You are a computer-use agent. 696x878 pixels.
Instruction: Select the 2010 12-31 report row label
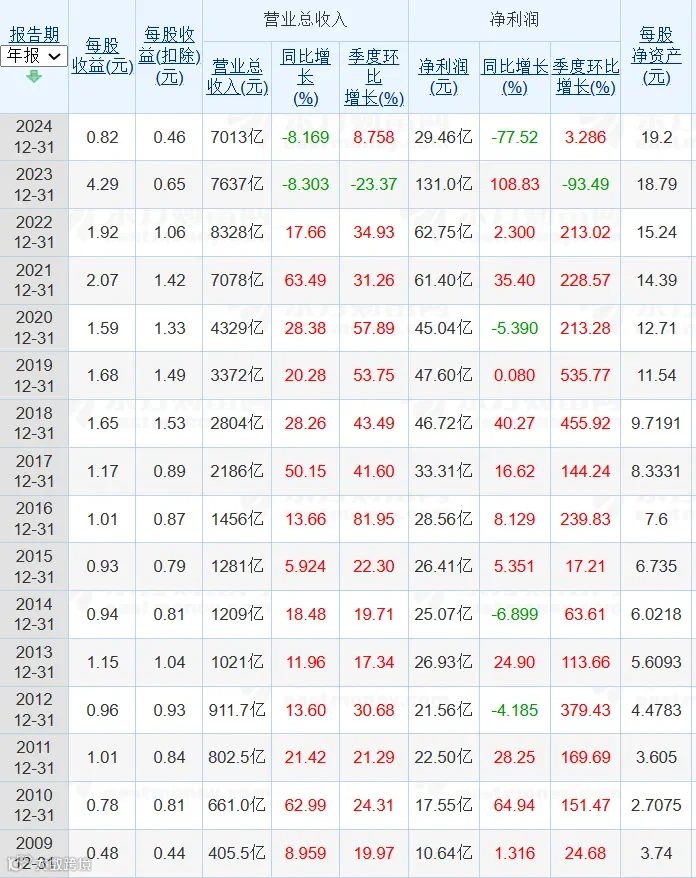point(34,805)
